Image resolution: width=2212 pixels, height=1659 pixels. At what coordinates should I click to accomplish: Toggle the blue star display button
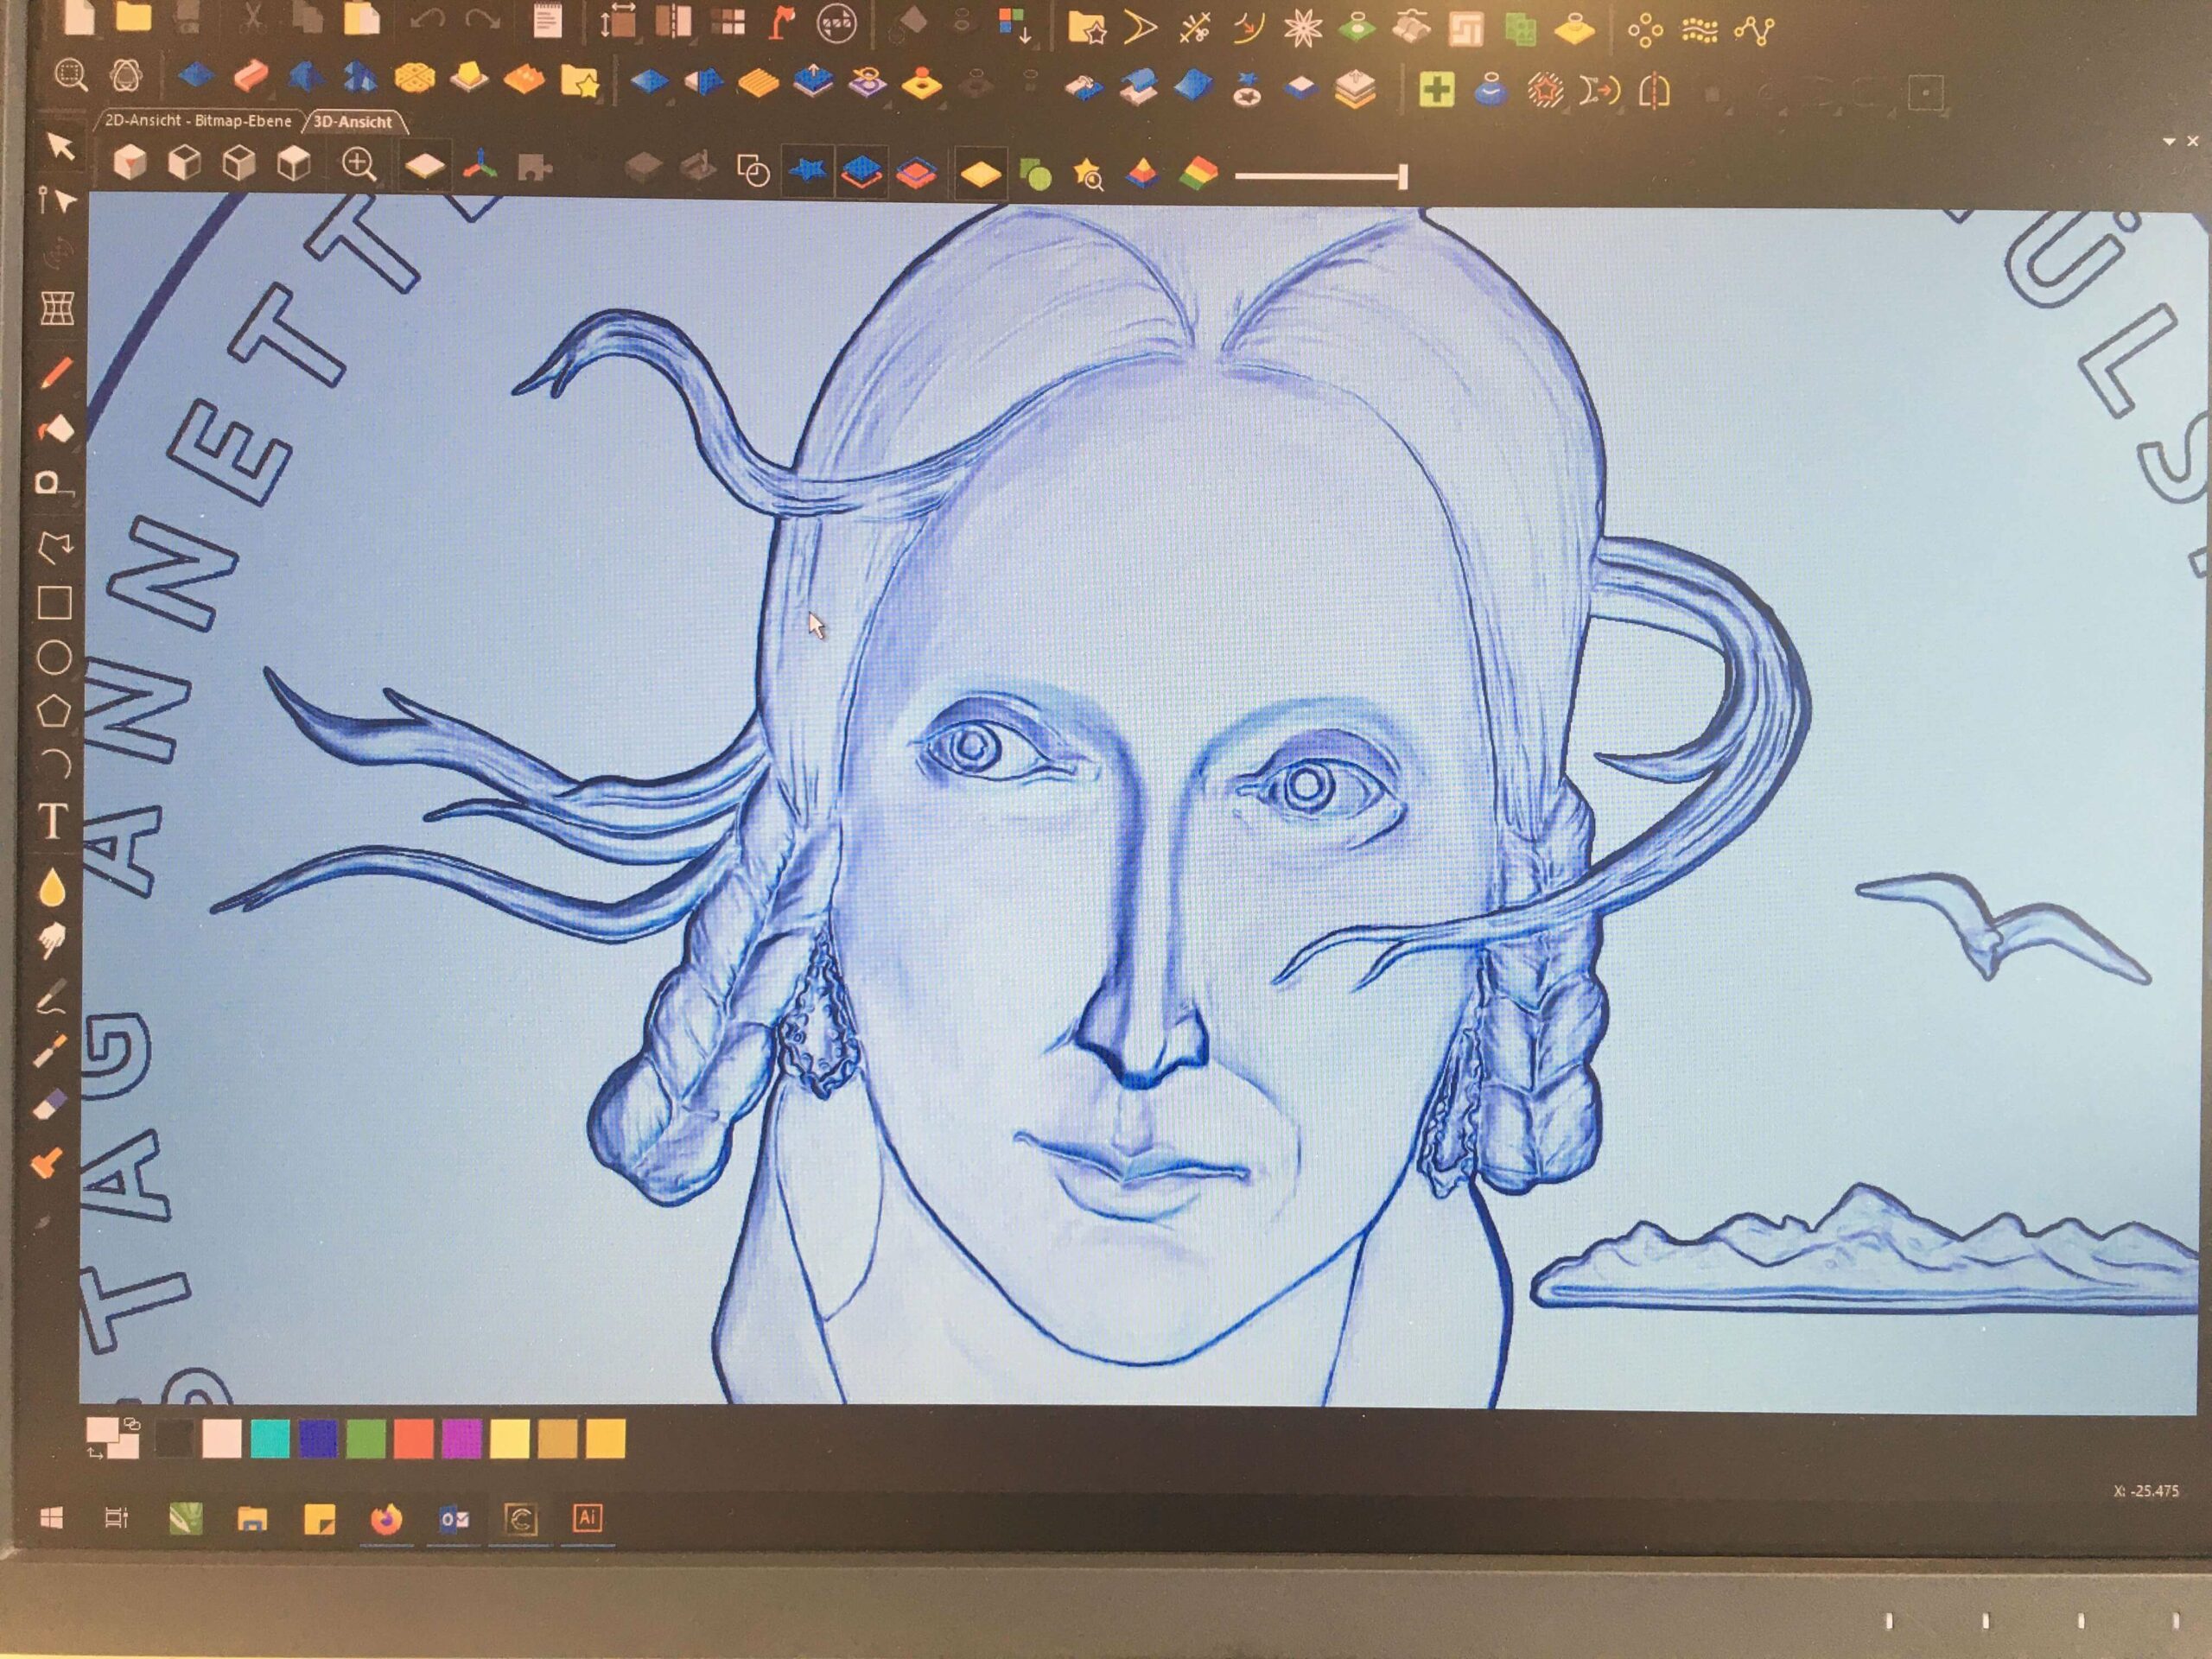[x=806, y=172]
